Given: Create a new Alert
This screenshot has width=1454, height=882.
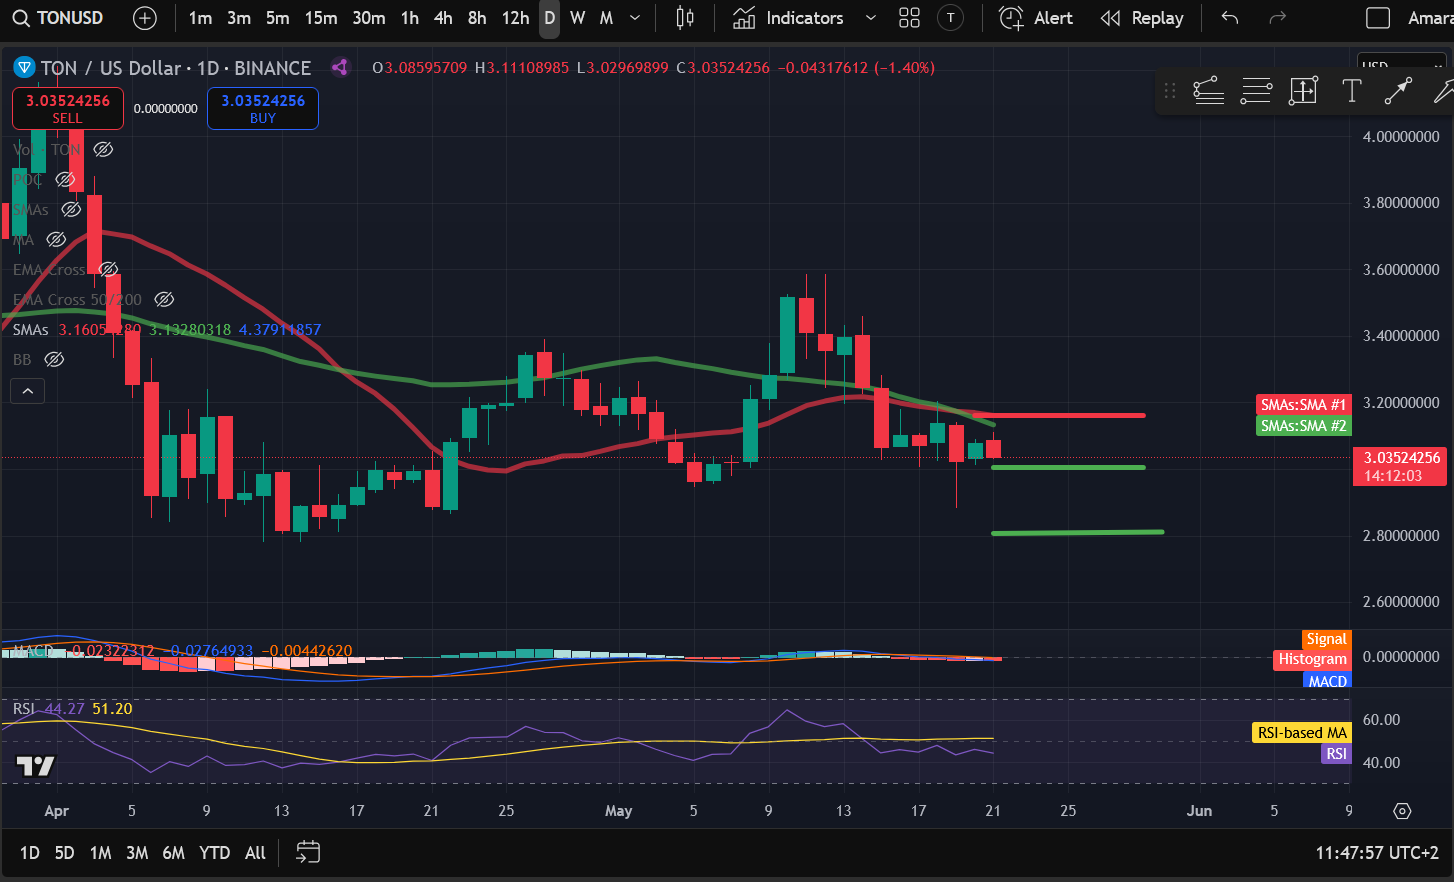Looking at the screenshot, I should [1036, 18].
